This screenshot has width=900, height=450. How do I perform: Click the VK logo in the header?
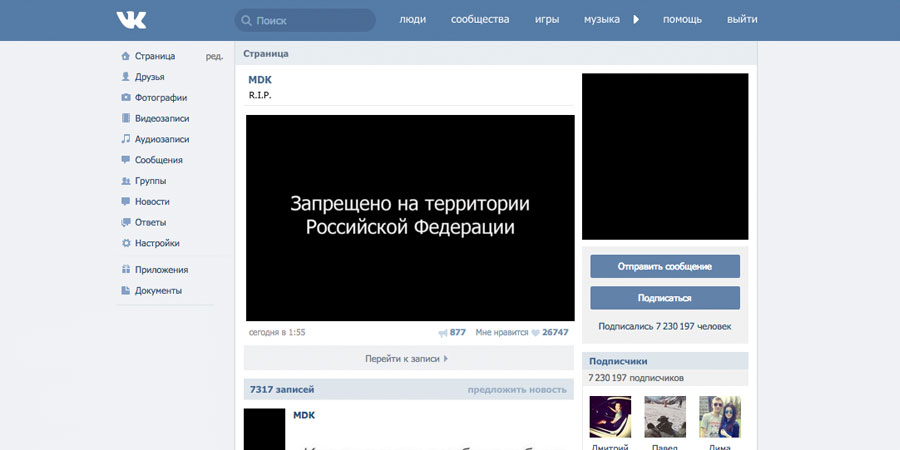tap(131, 20)
